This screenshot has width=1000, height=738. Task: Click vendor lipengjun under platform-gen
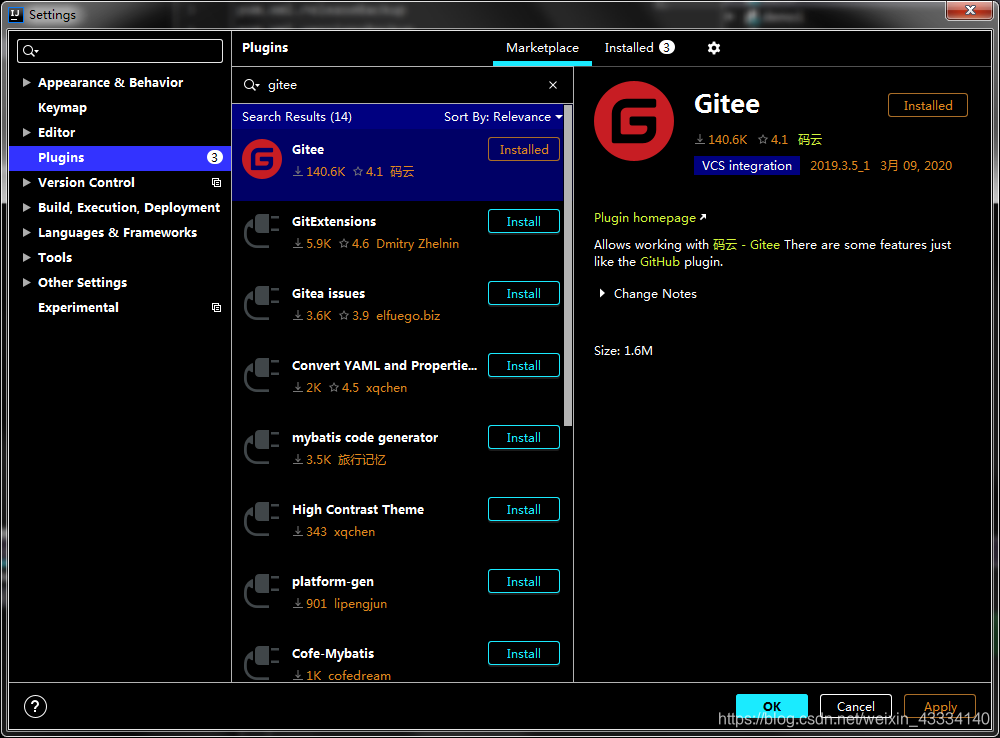[x=360, y=604]
